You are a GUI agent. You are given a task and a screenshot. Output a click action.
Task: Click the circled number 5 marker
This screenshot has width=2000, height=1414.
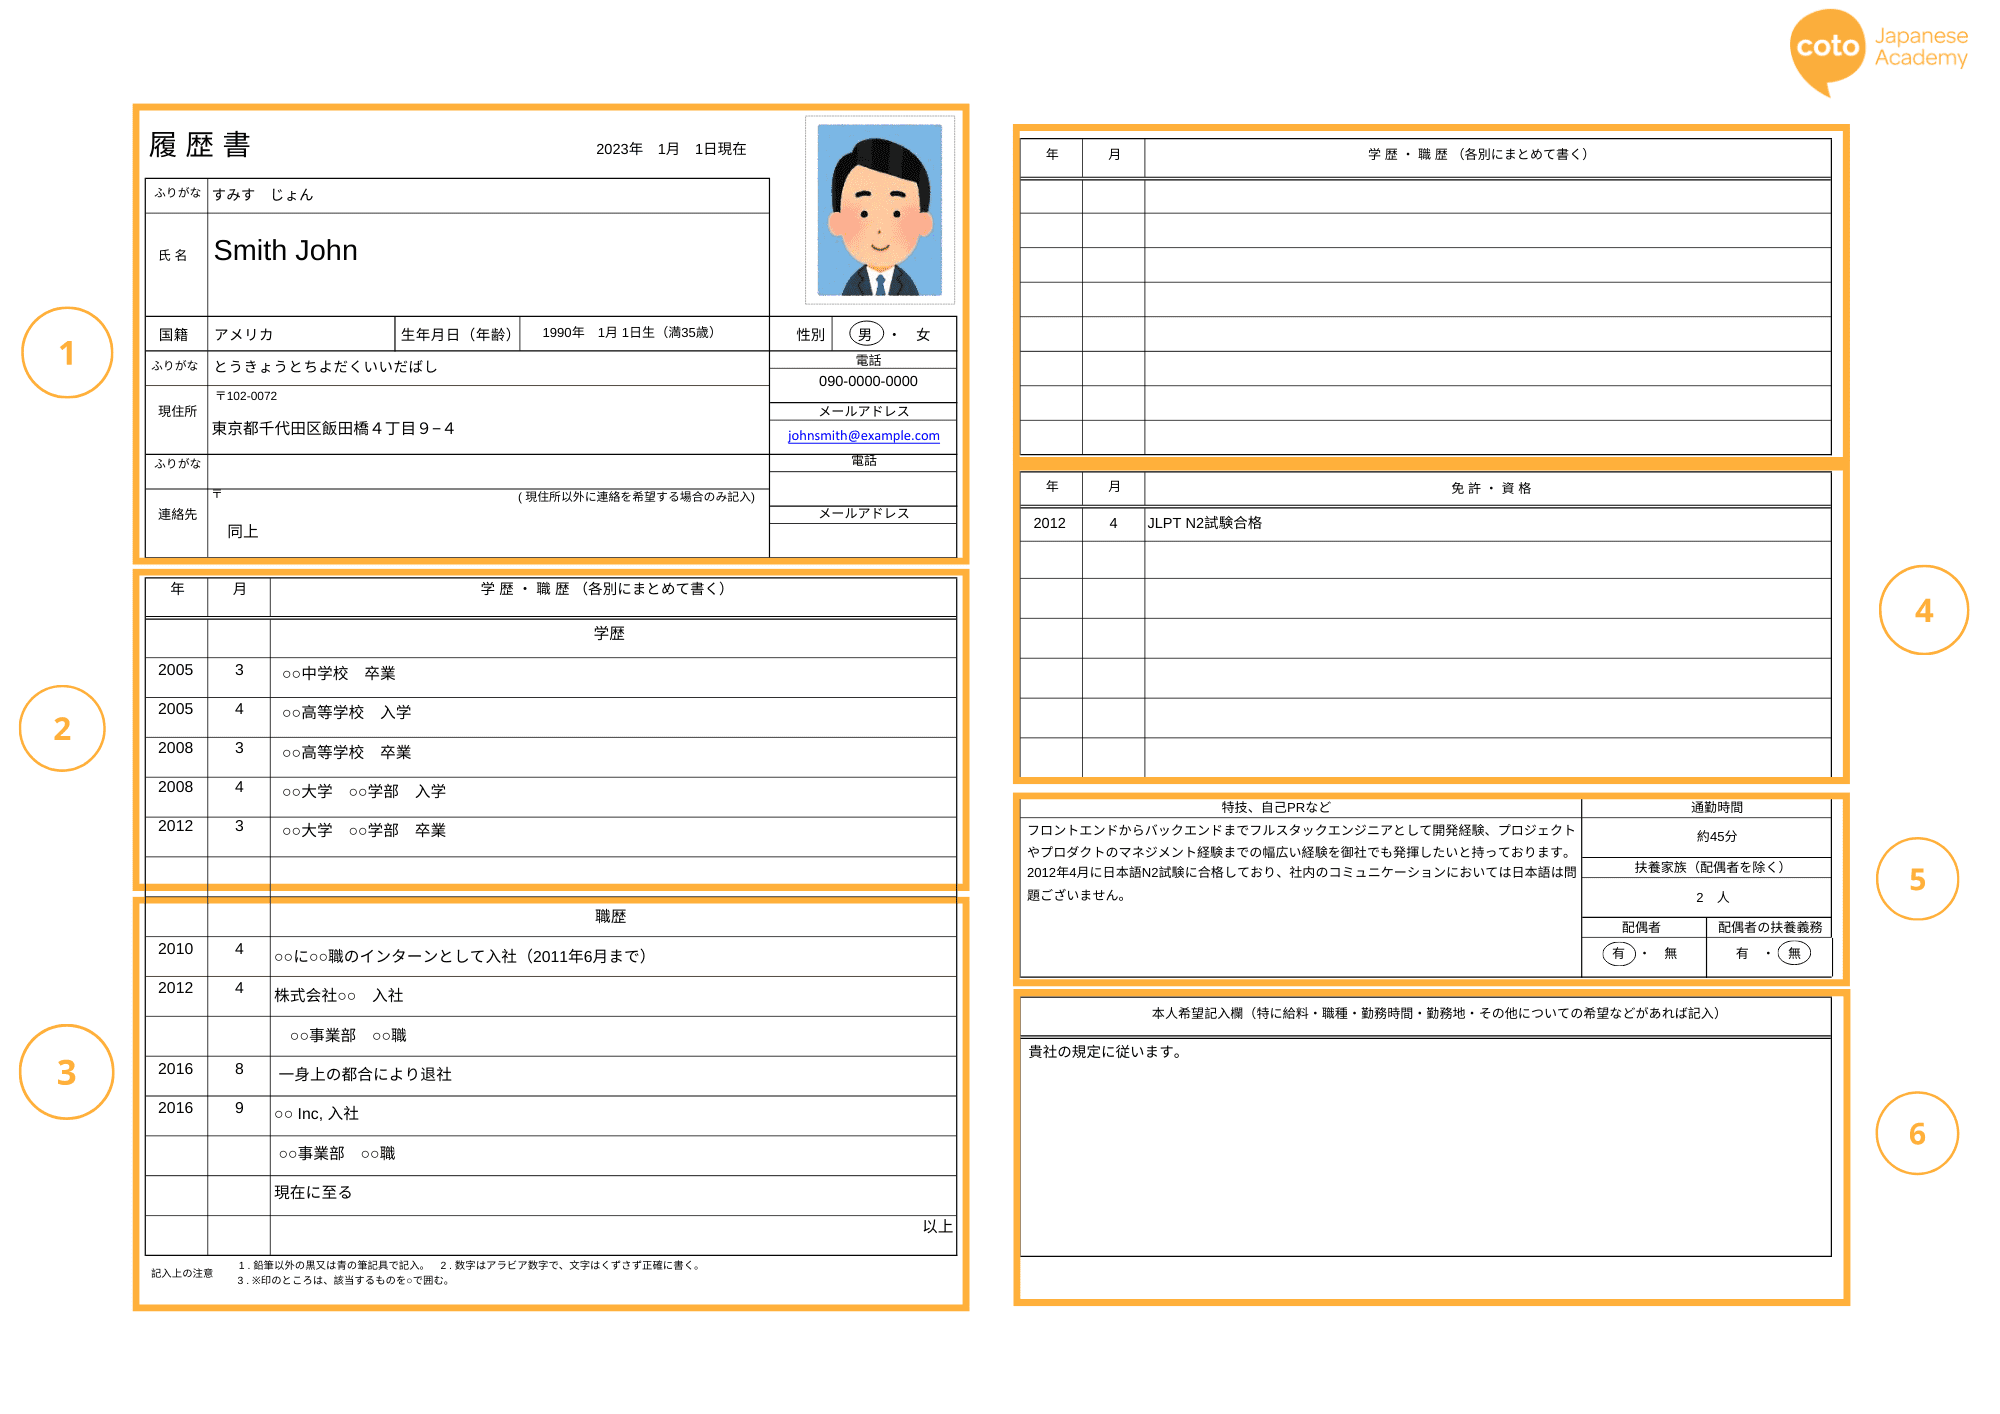[x=1917, y=880]
